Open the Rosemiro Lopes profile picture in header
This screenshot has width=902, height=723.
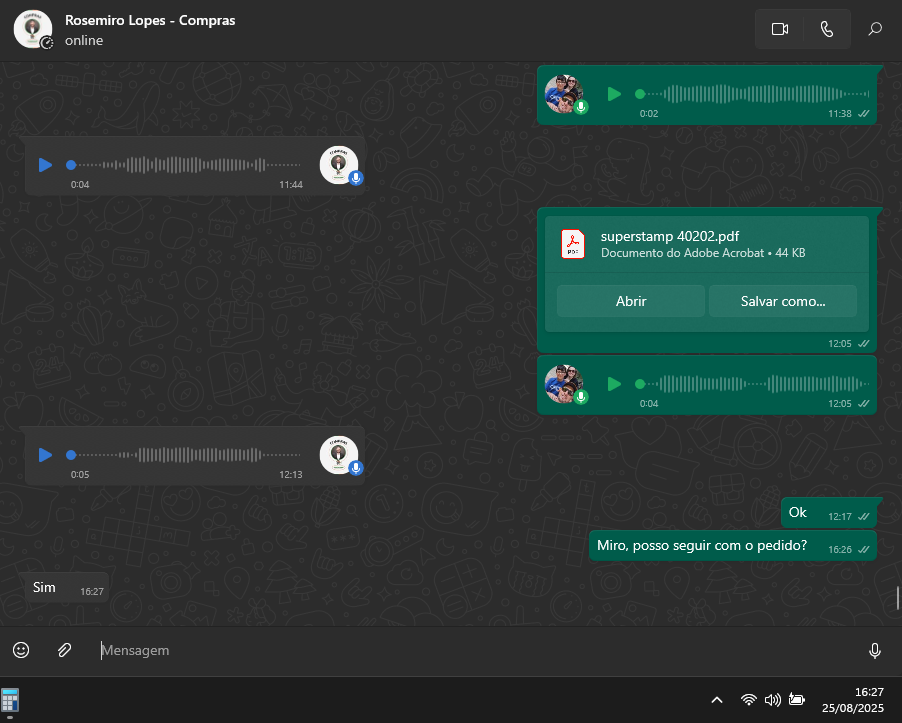tap(33, 29)
